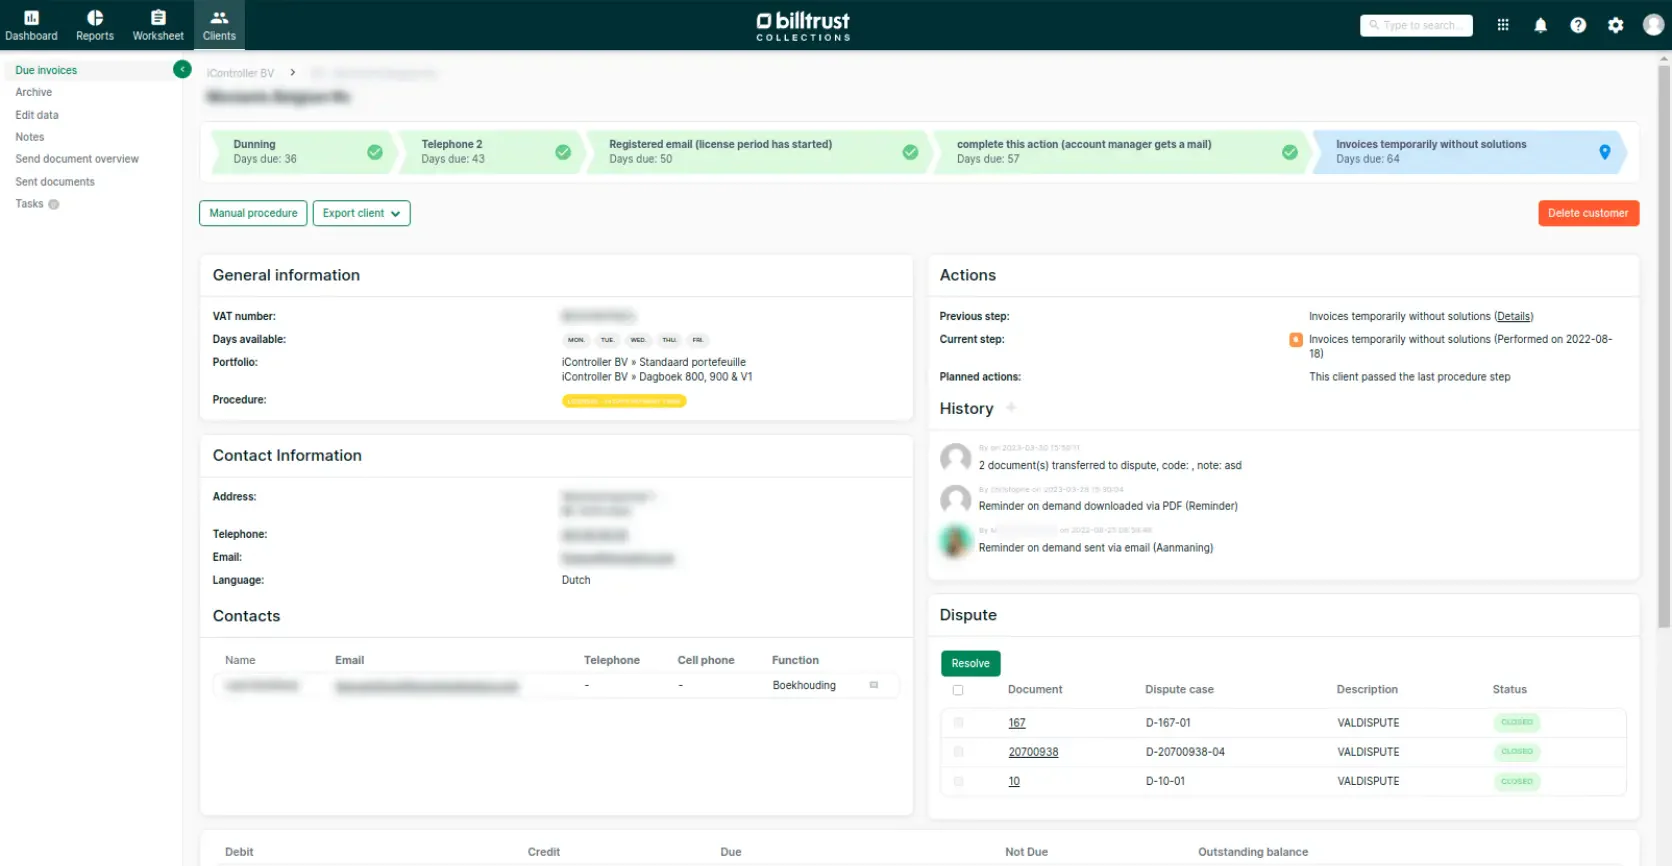Collapse the sidebar with green arrow
This screenshot has width=1672, height=866.
[x=182, y=69]
